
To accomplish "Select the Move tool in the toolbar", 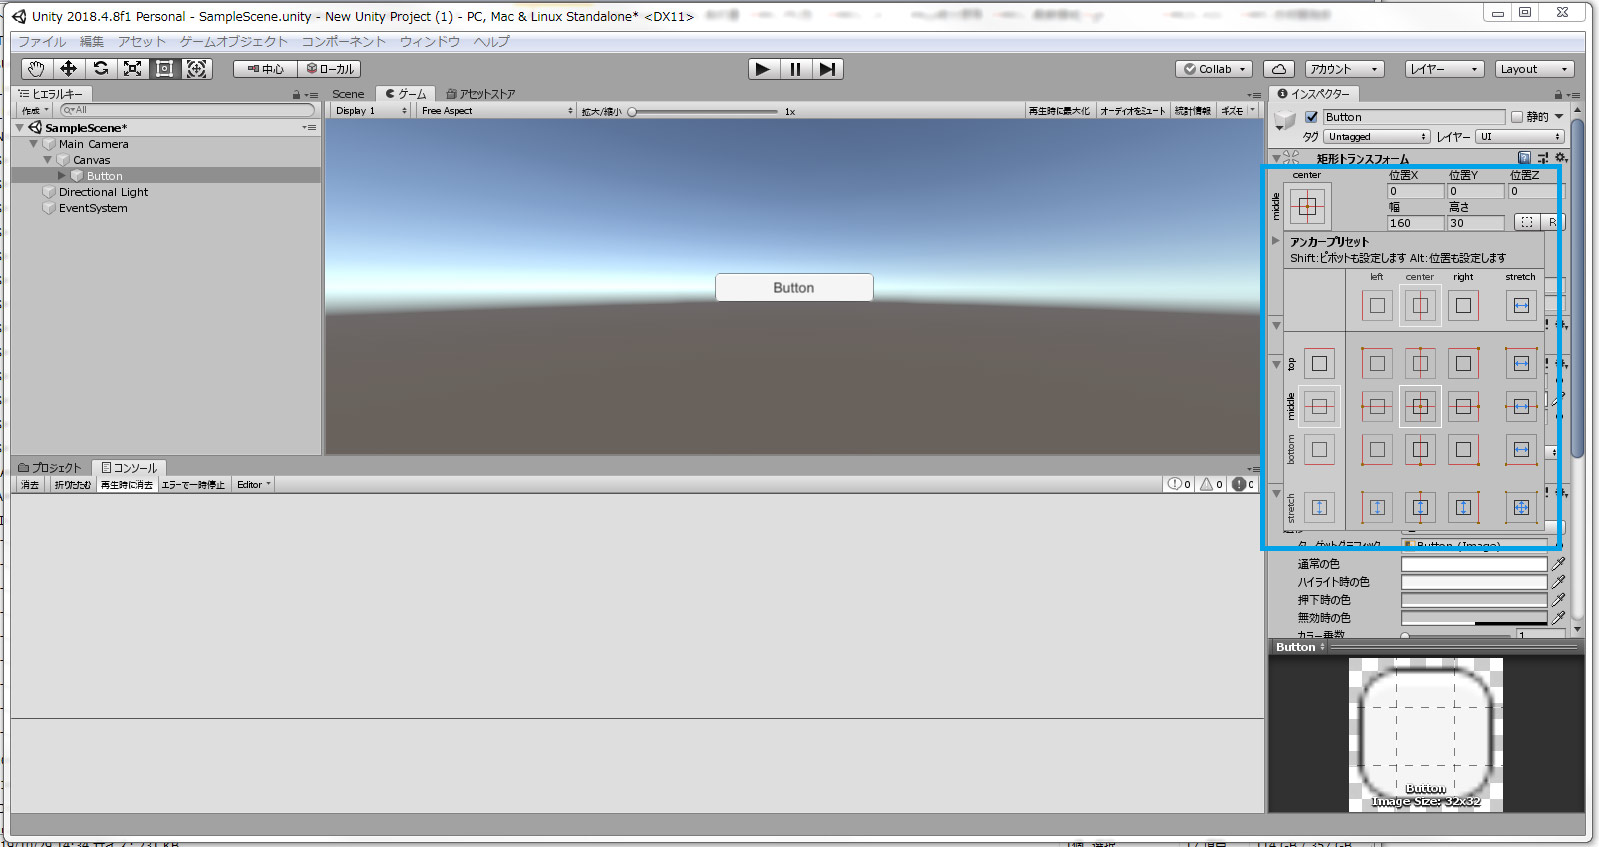I will click(68, 69).
